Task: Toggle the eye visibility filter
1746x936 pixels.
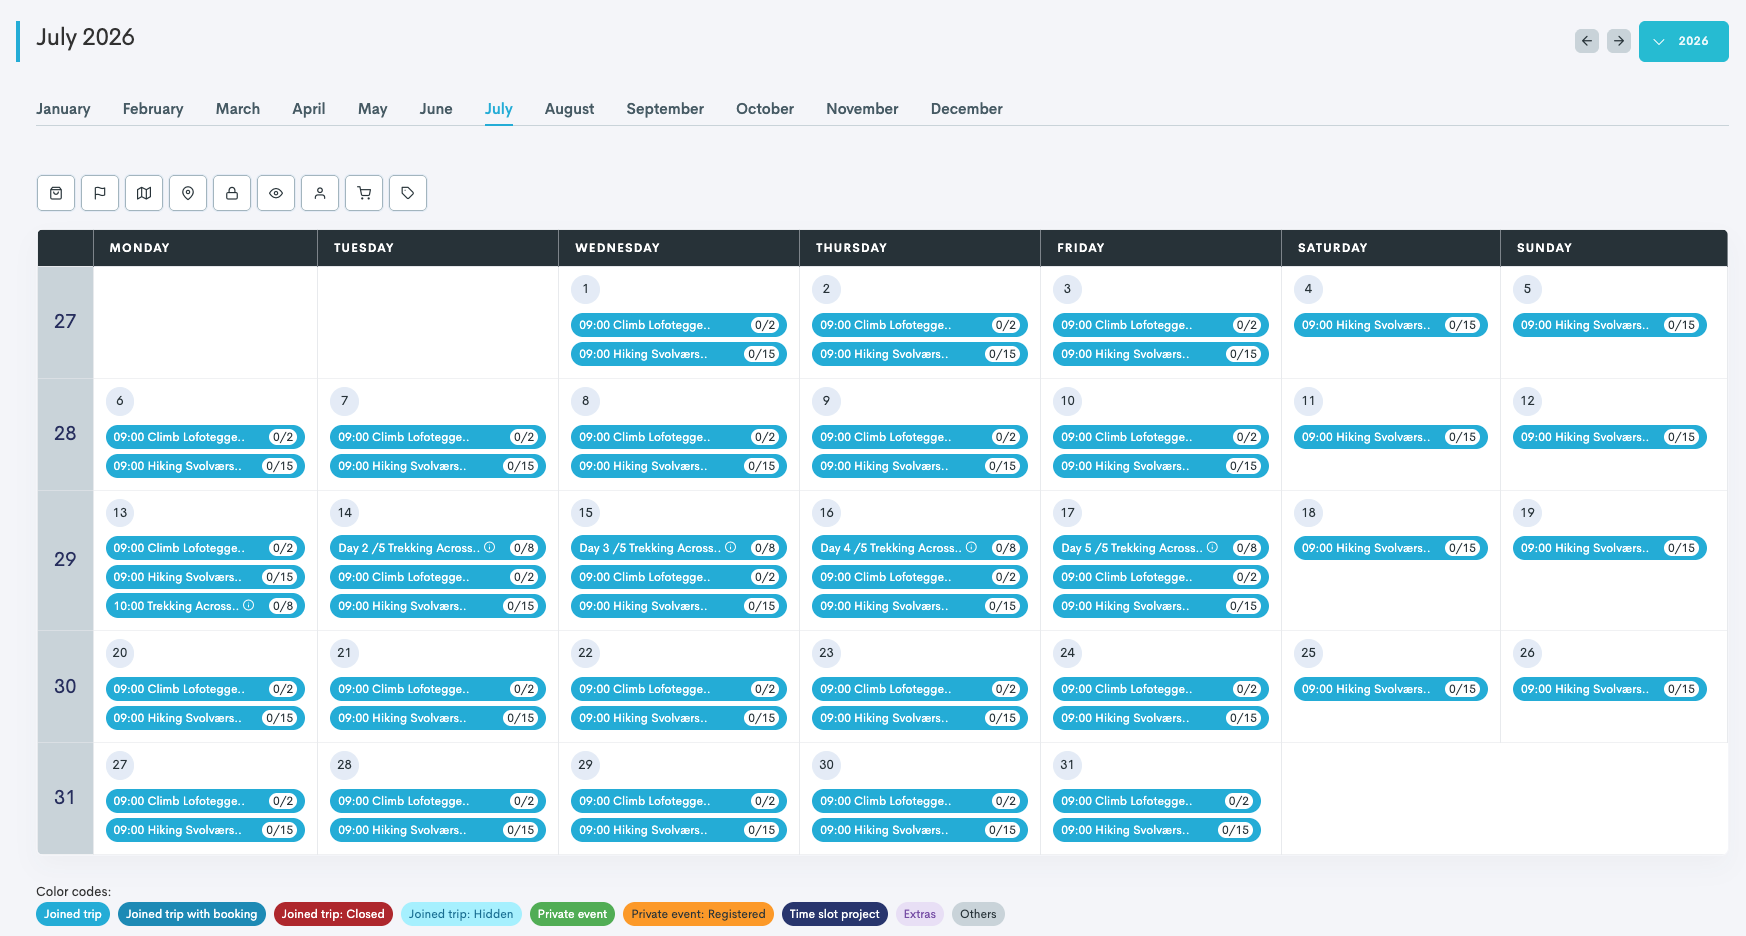Action: [276, 193]
